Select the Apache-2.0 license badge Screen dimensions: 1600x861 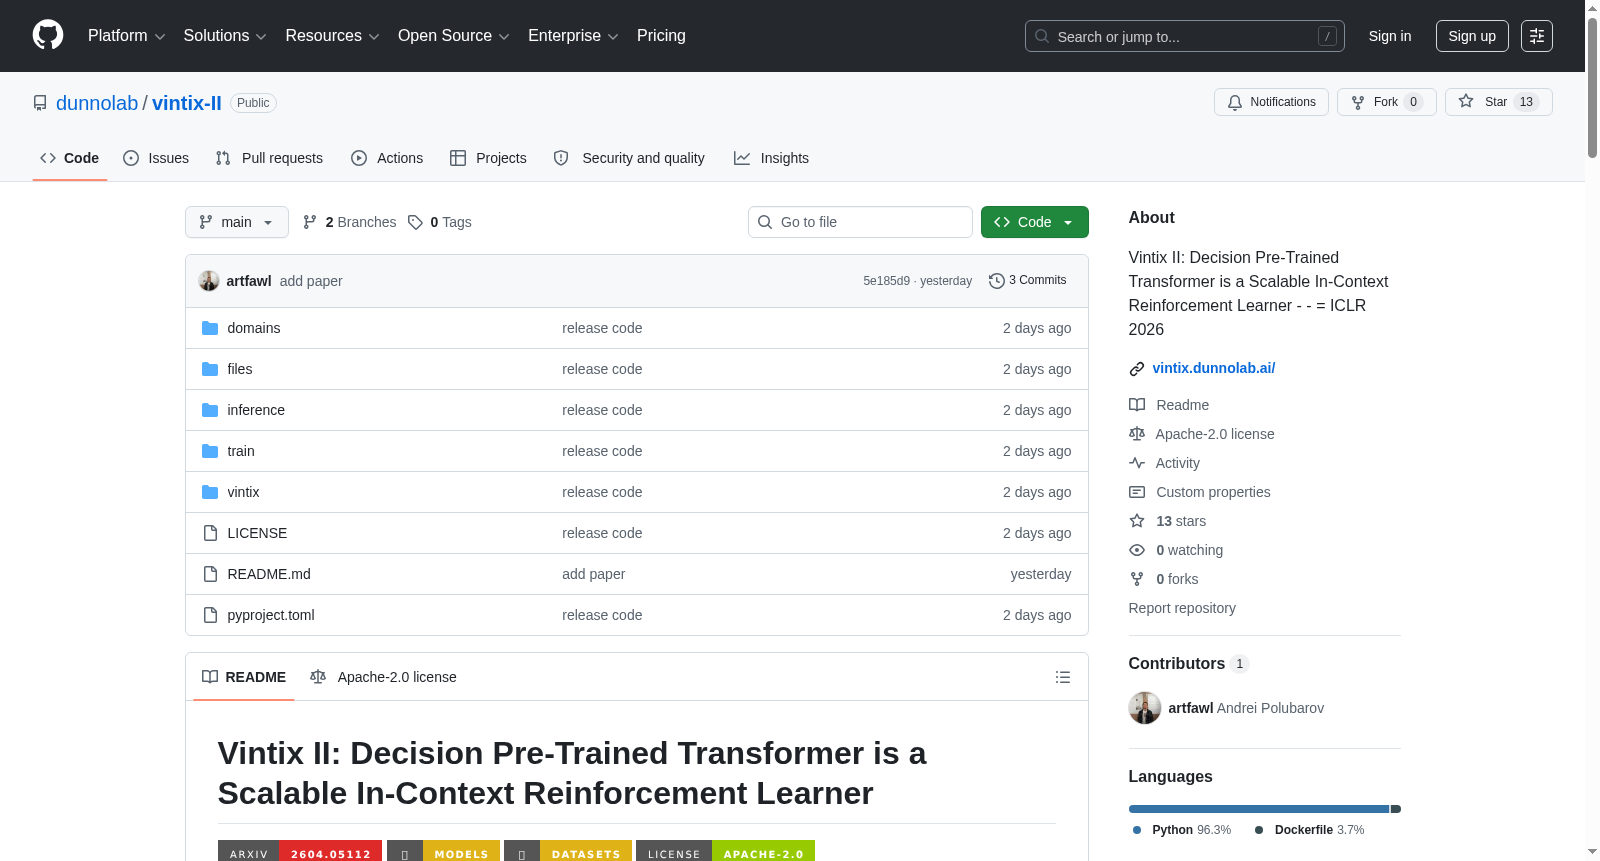(x=725, y=851)
